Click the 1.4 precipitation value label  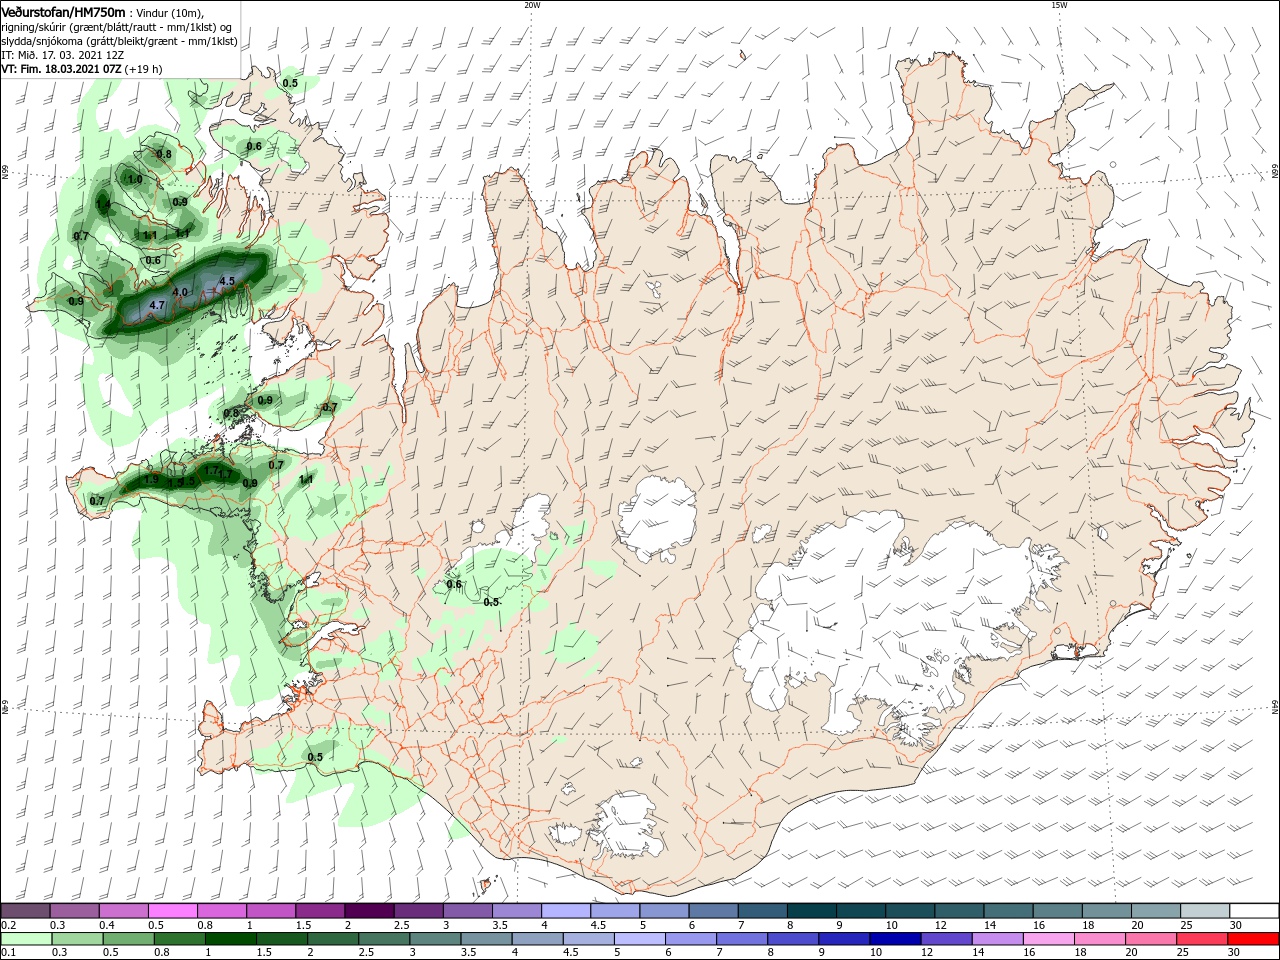(103, 204)
